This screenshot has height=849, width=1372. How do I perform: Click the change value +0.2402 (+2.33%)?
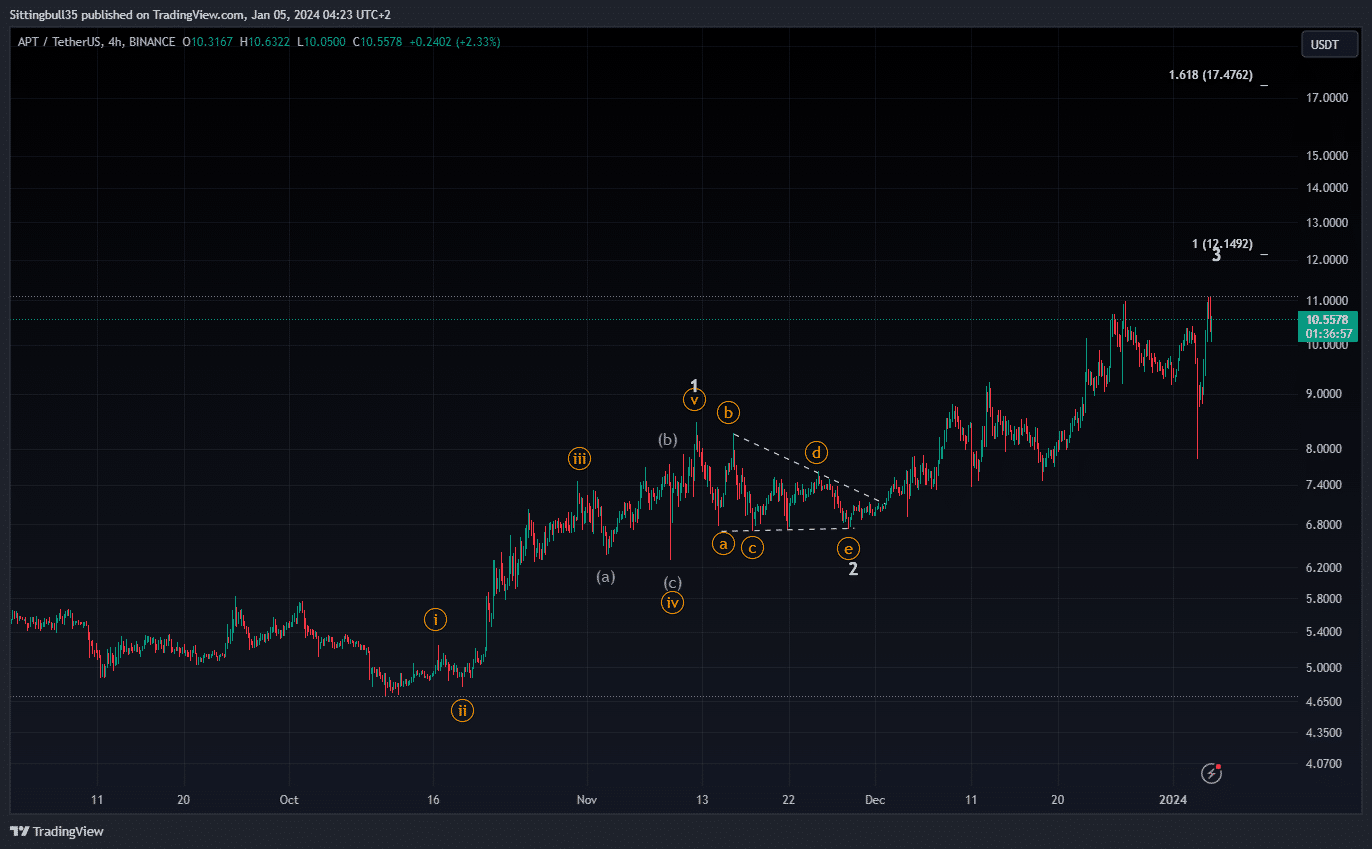point(454,42)
